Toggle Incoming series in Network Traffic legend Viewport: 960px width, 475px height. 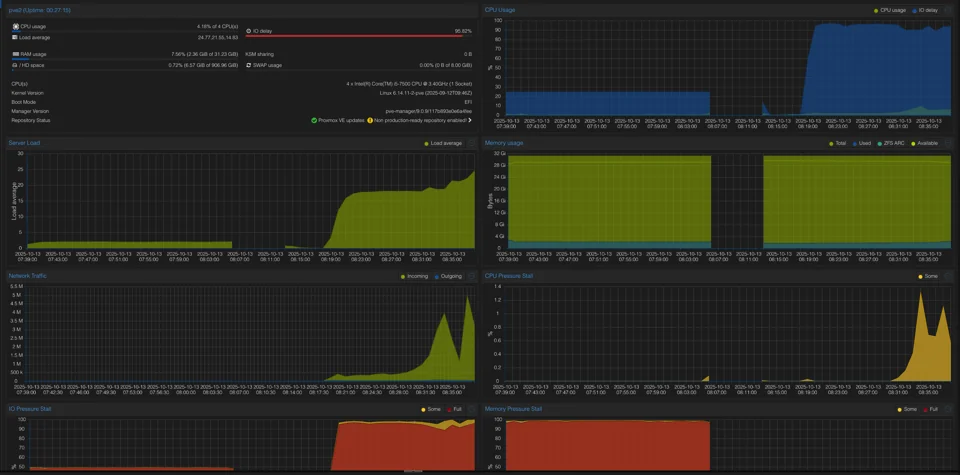point(414,276)
